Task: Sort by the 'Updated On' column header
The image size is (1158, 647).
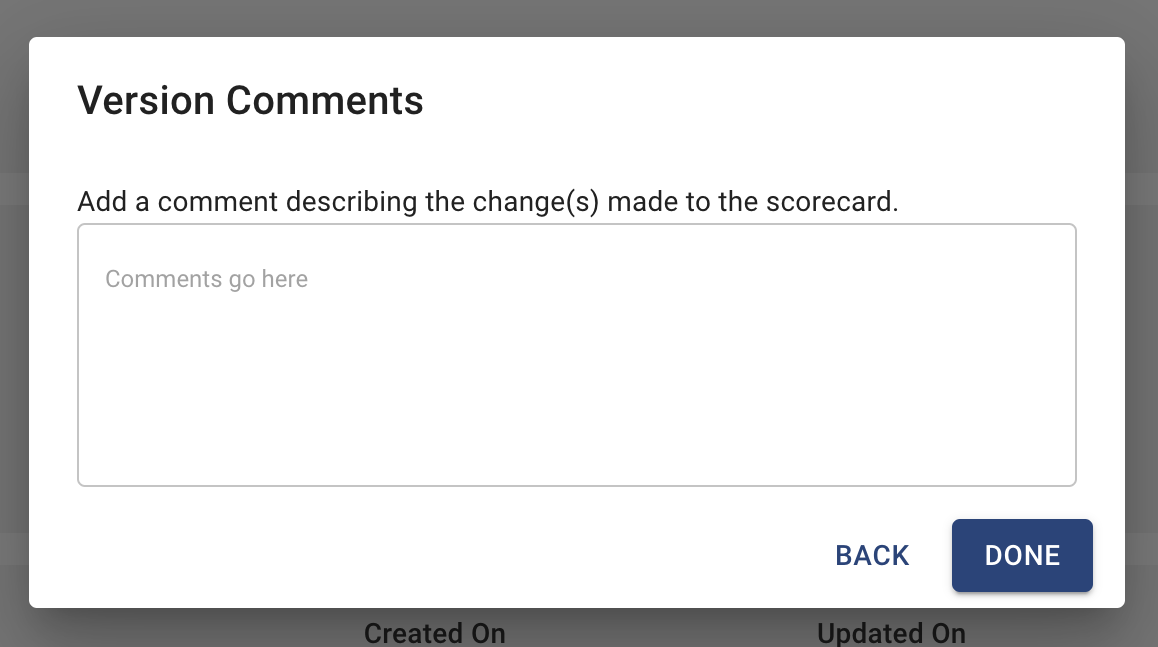Action: (891, 633)
